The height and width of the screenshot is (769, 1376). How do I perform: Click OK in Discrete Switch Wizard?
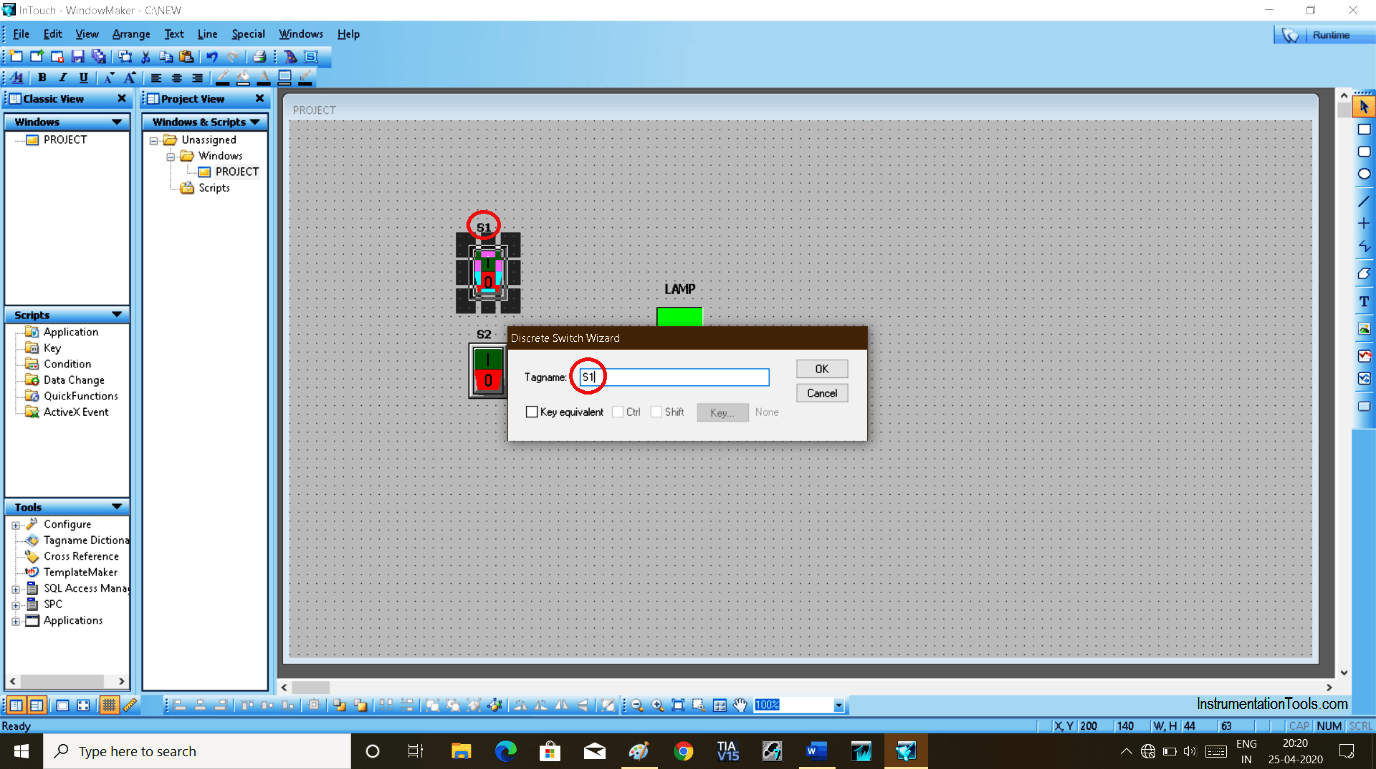point(822,369)
